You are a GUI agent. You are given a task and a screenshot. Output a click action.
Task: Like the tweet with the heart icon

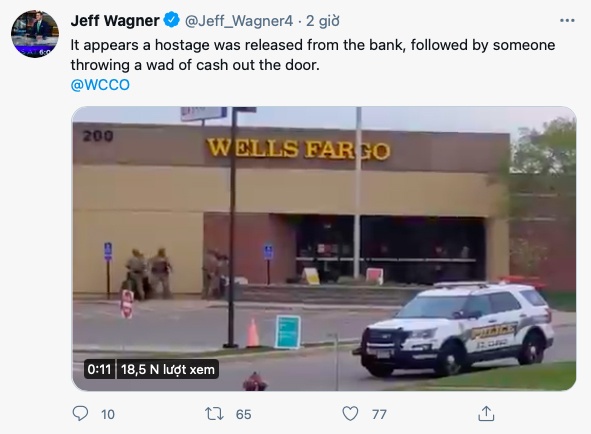pyautogui.click(x=350, y=414)
